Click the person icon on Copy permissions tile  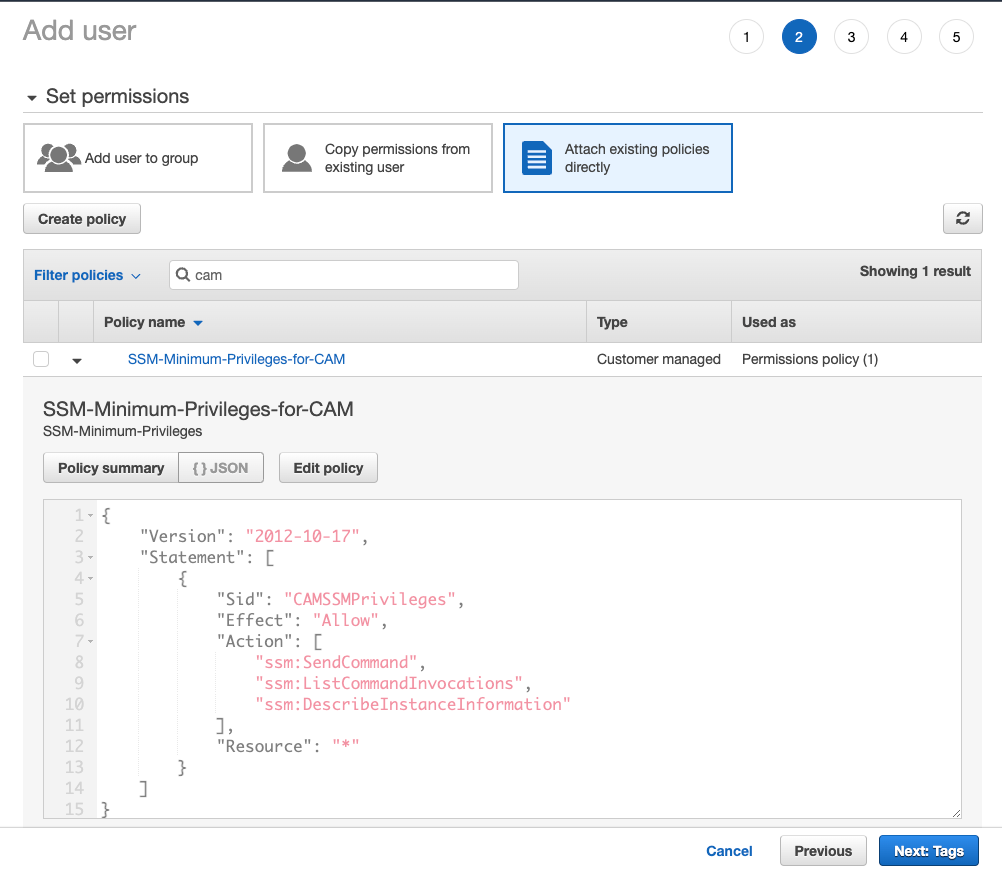point(296,157)
